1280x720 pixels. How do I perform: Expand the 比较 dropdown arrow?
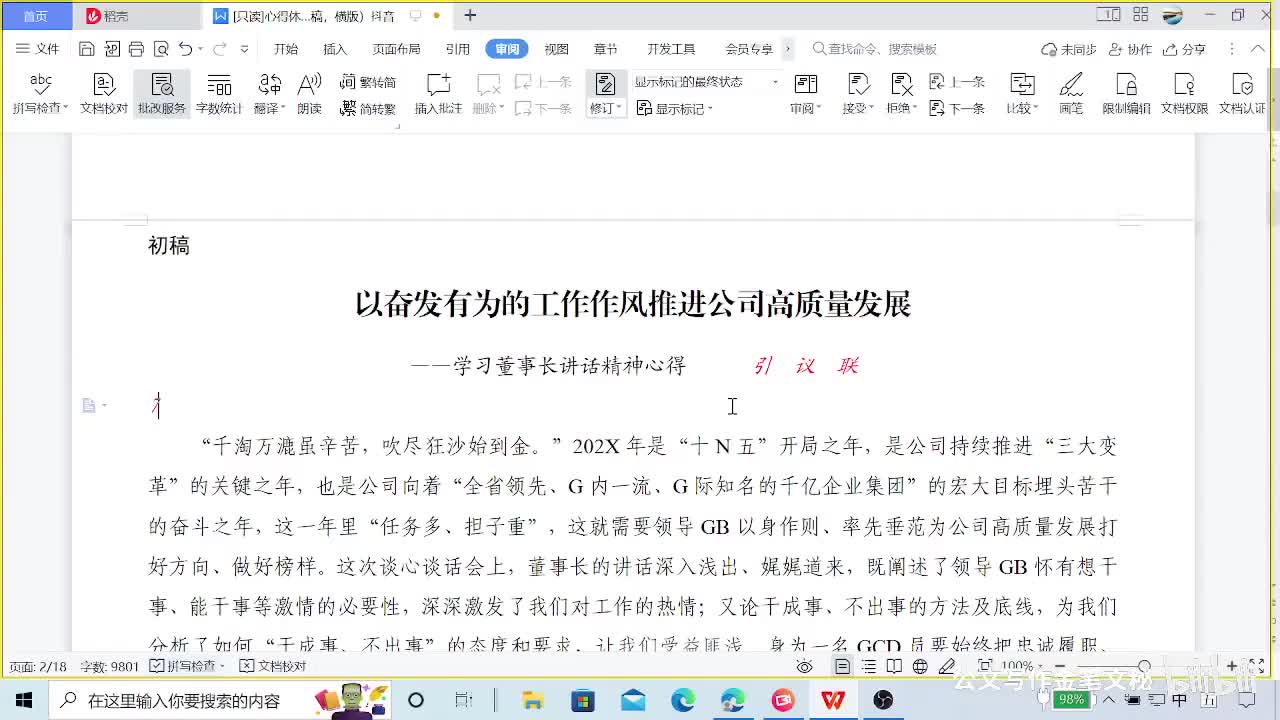1038,108
